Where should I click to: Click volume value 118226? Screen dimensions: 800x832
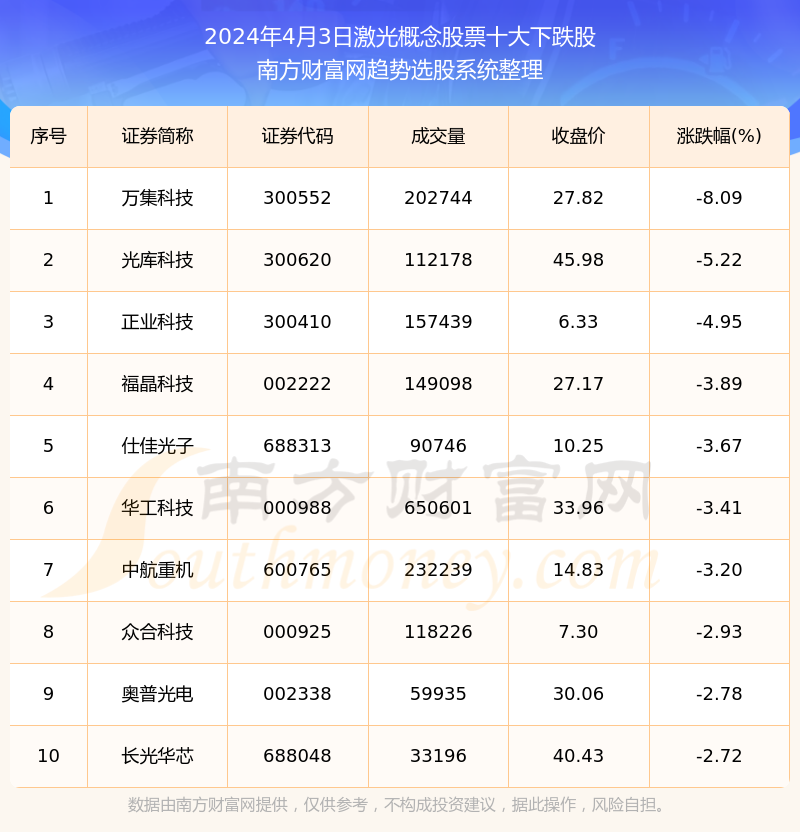point(438,632)
